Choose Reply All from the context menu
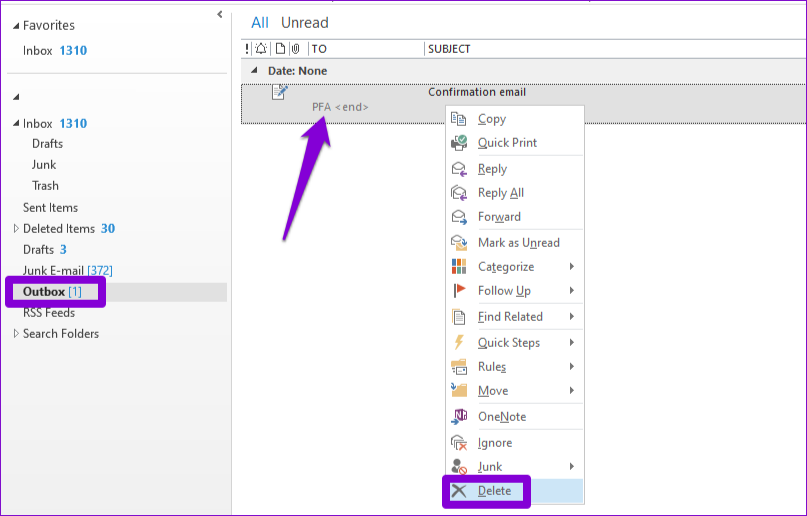807x516 pixels. [x=515, y=193]
